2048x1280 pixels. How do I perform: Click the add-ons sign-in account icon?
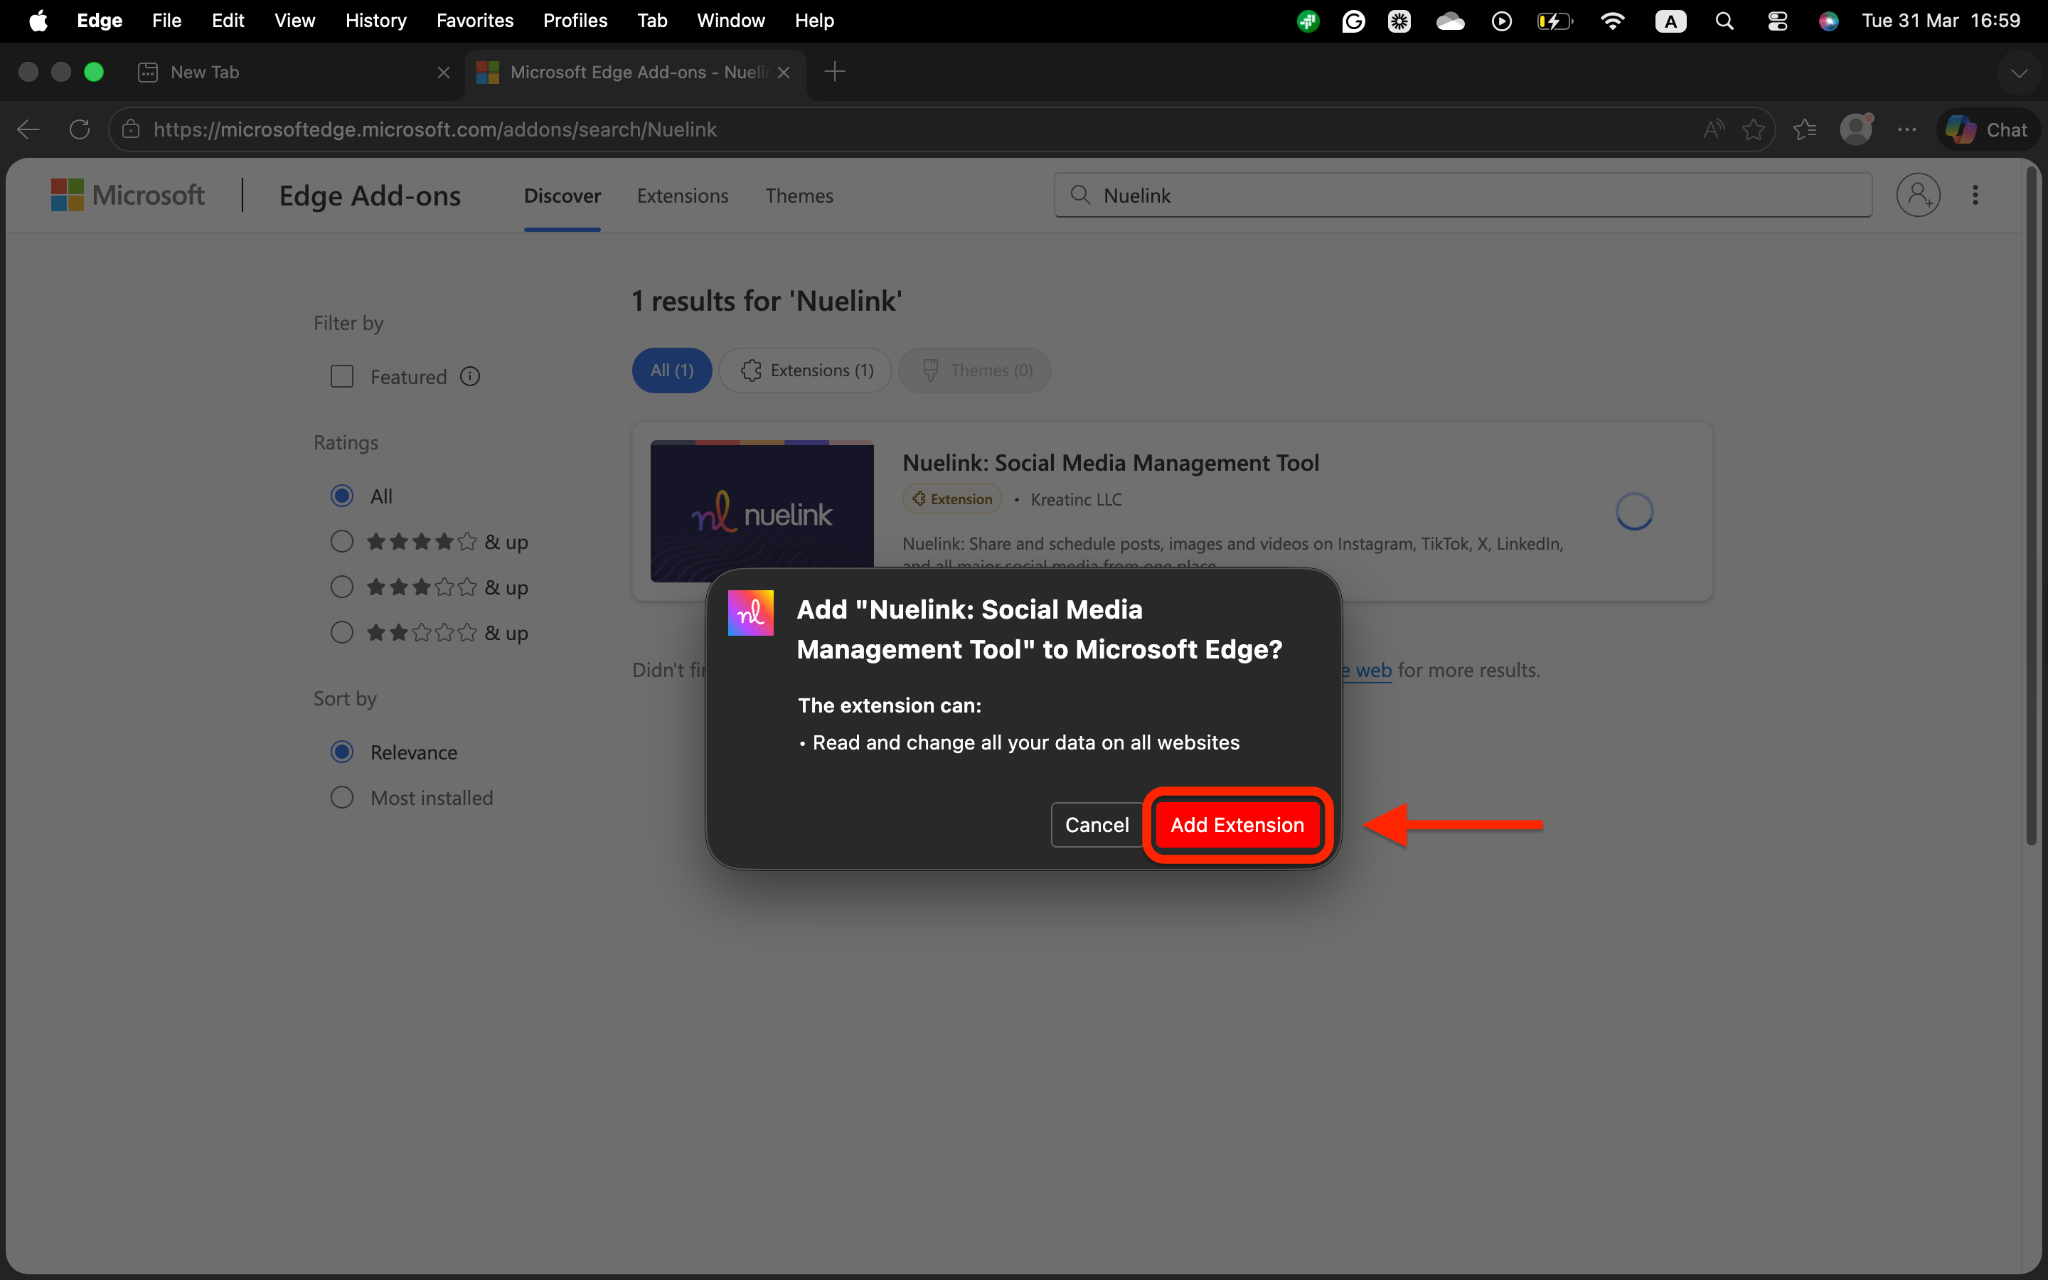click(1917, 195)
